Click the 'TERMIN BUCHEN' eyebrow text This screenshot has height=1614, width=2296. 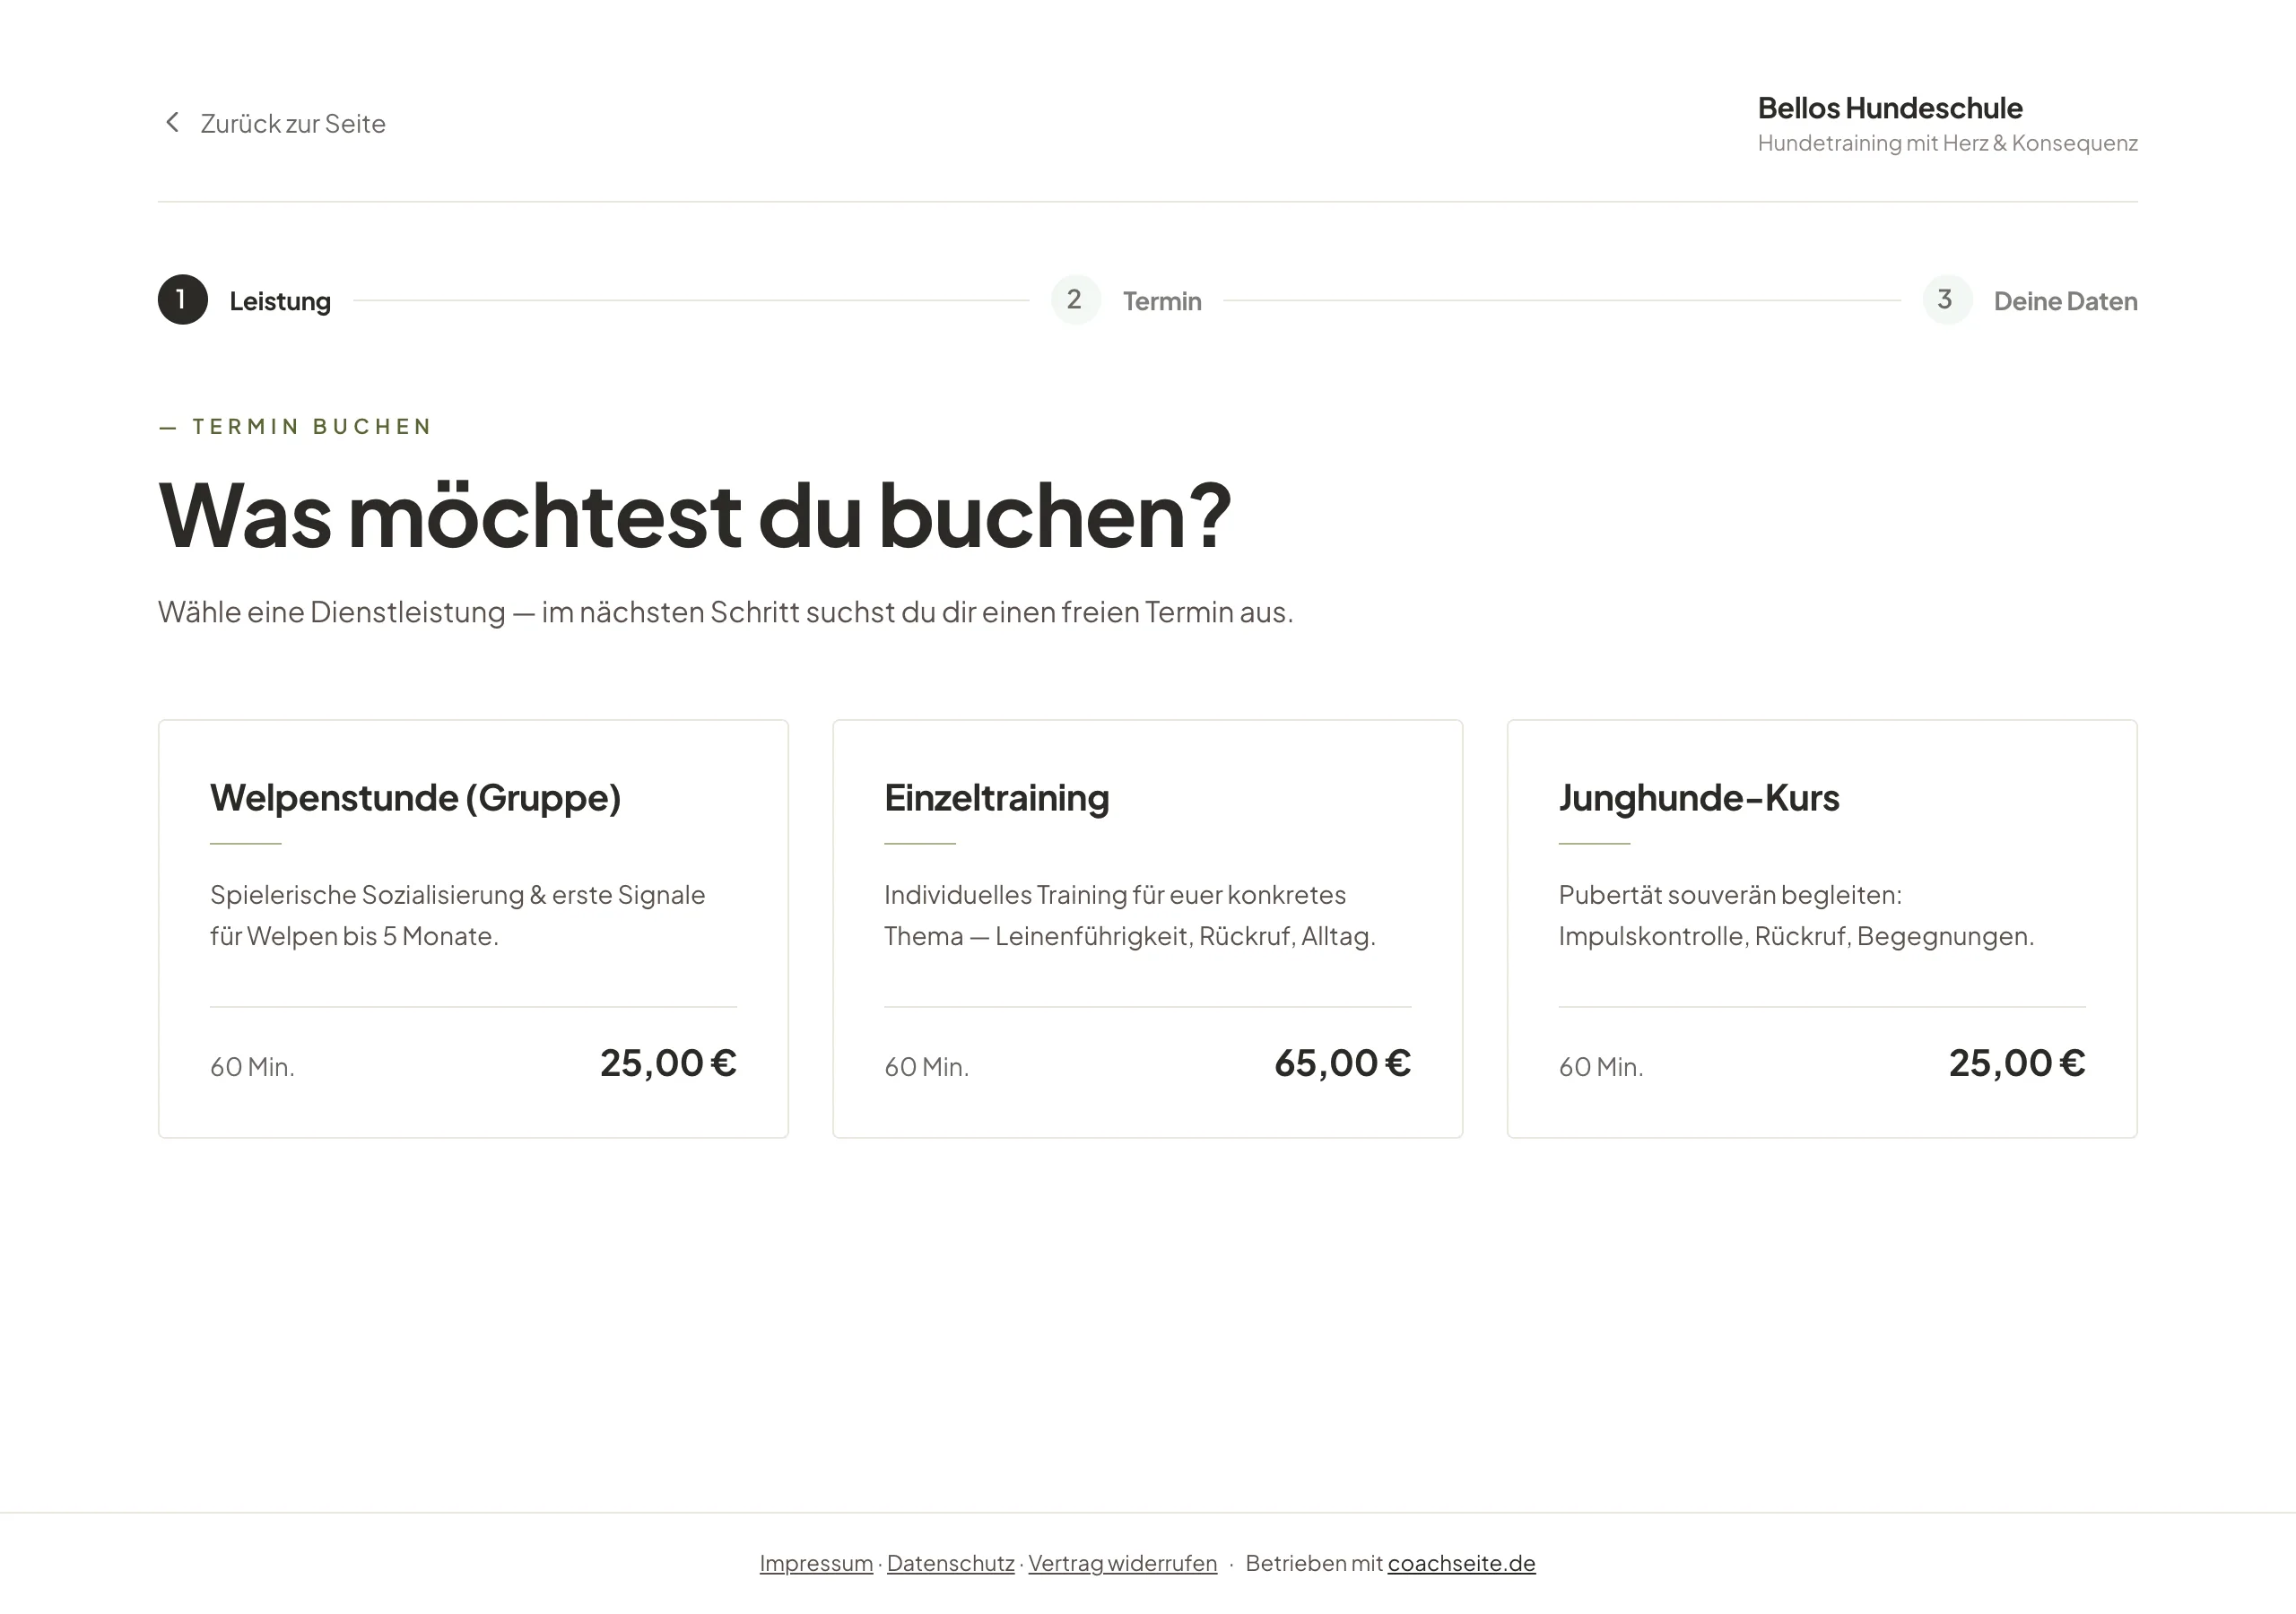coord(312,427)
